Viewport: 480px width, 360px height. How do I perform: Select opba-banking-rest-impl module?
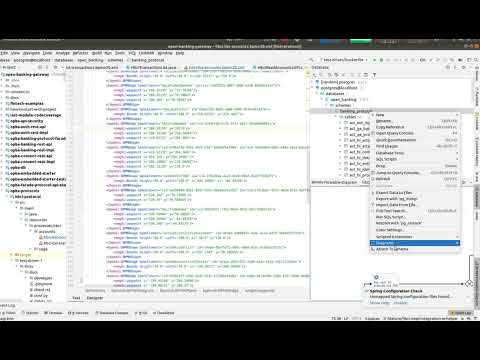(x=32, y=150)
